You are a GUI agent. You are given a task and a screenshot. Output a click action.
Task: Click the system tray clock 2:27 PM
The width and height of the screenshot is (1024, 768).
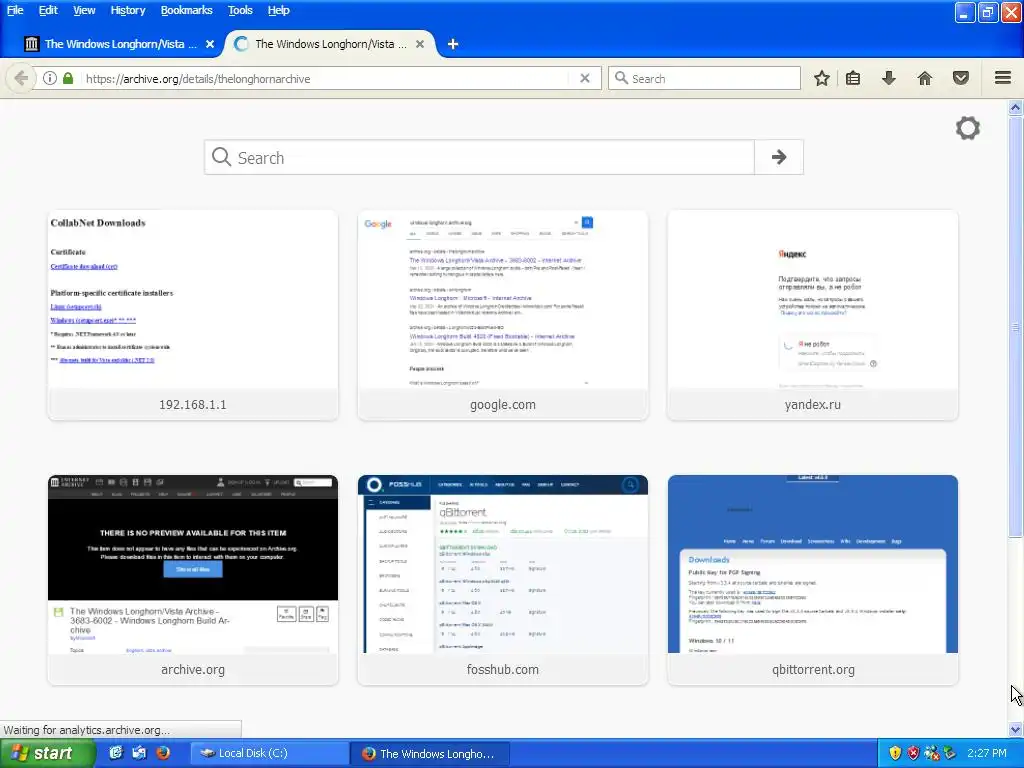(987, 754)
